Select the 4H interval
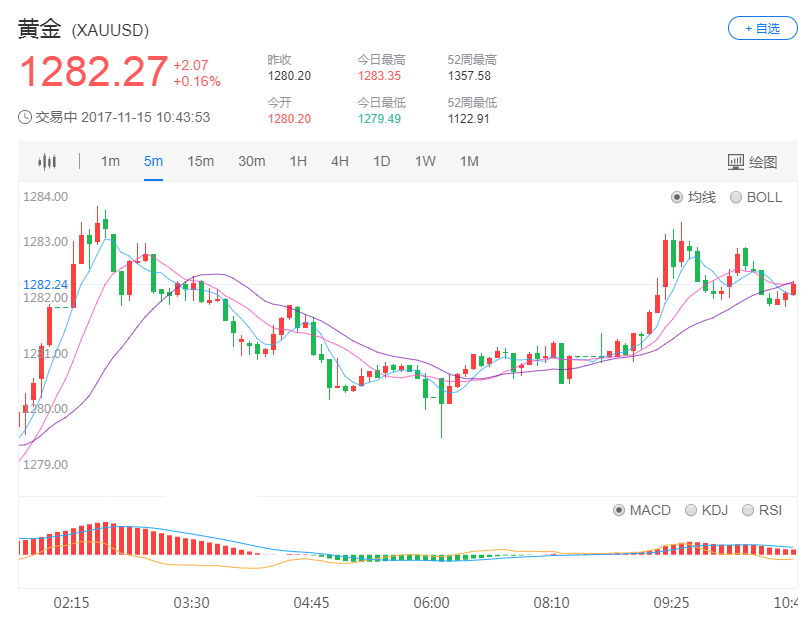The image size is (810, 630). coord(339,160)
